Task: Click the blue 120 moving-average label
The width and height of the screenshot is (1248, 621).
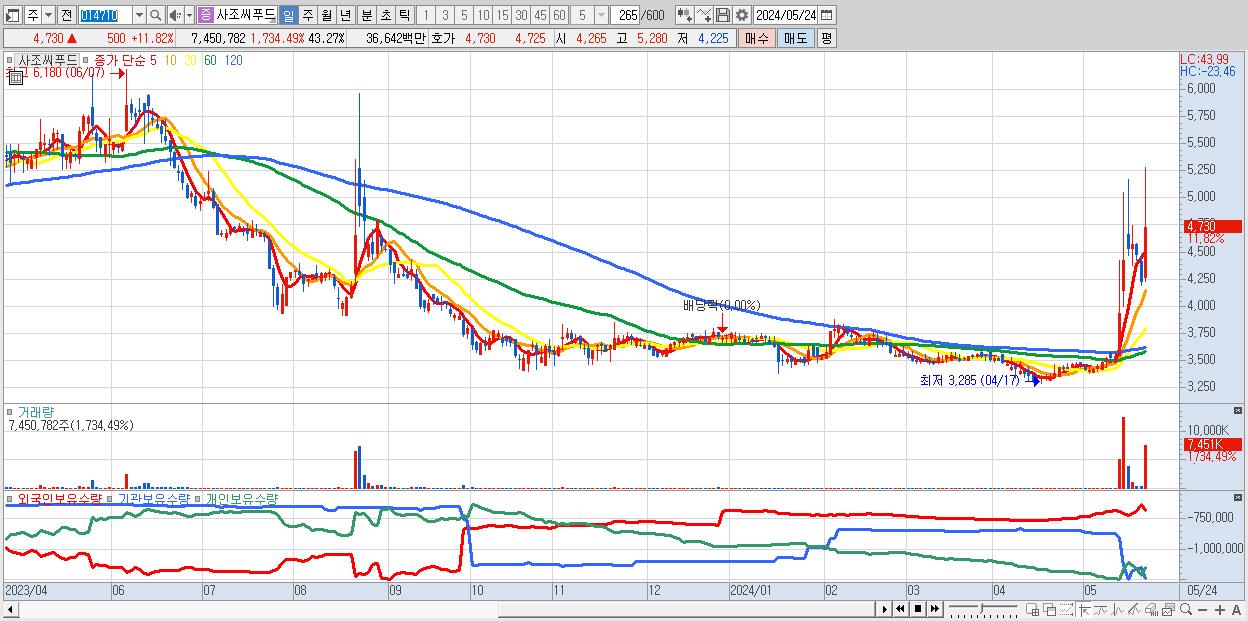Action: point(232,60)
